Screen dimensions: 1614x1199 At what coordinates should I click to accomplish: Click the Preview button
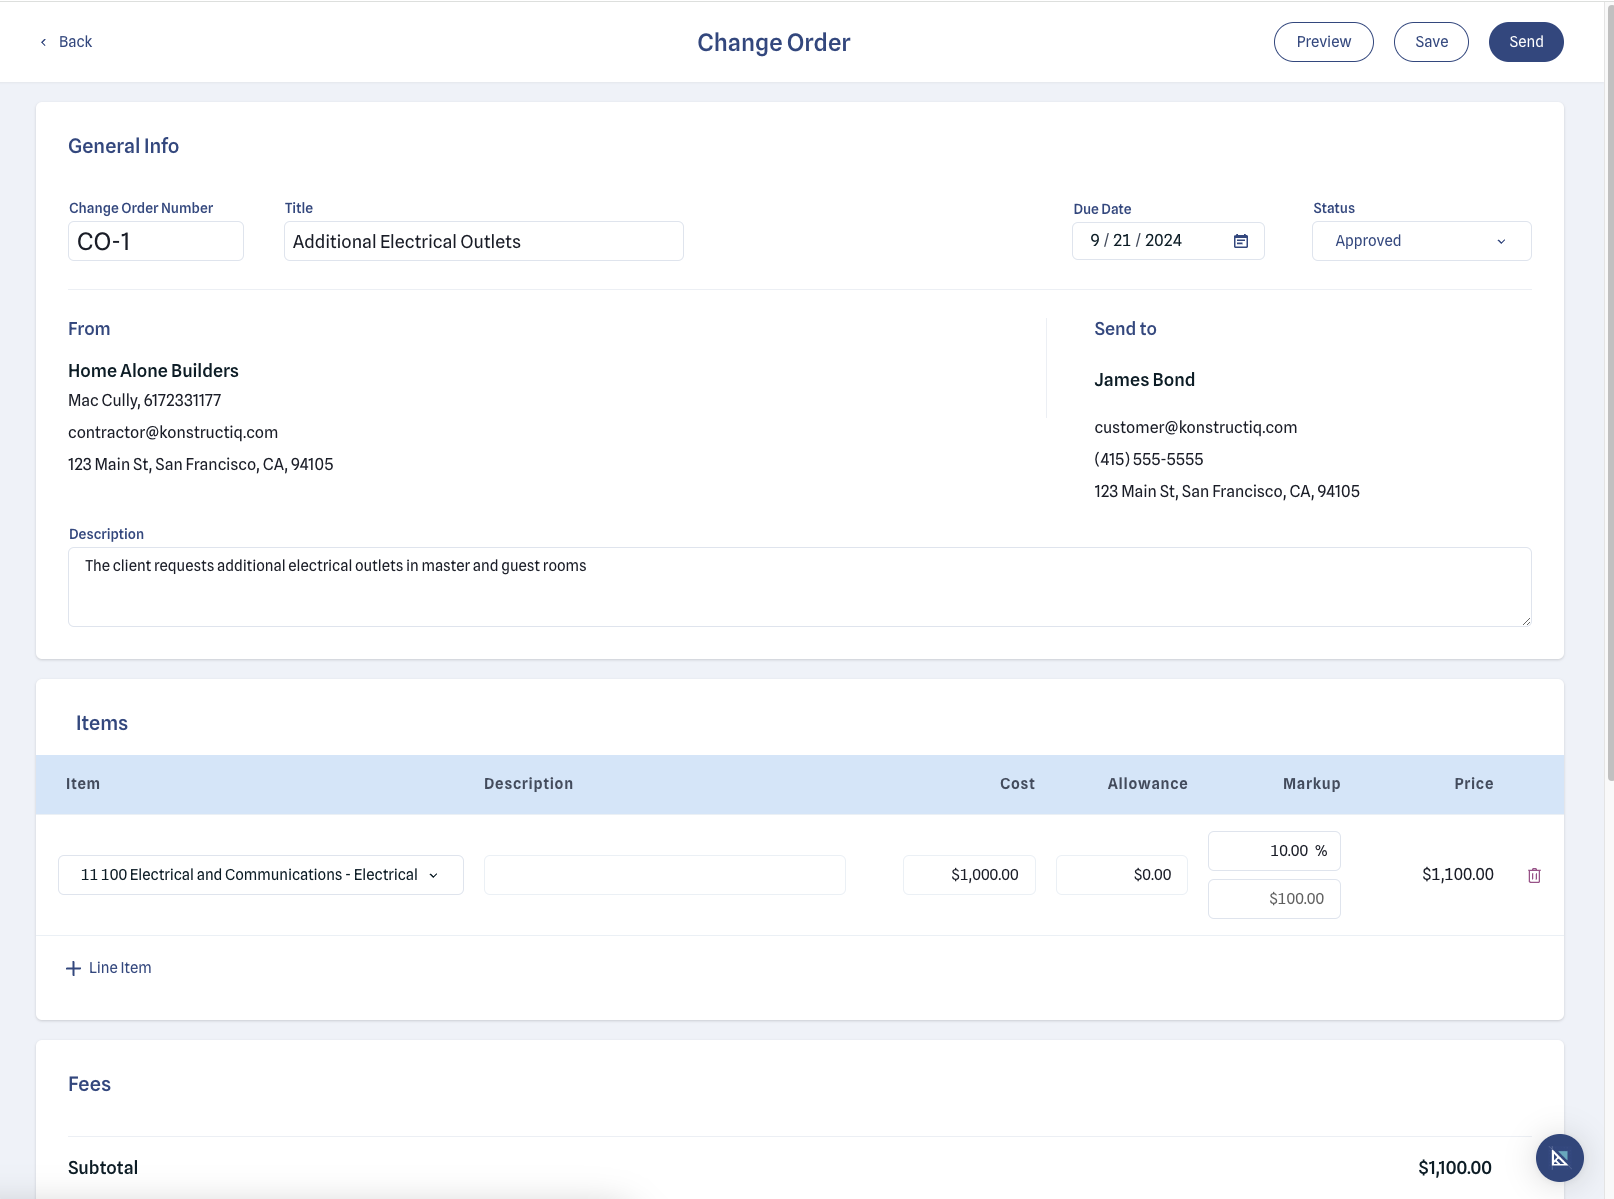tap(1323, 41)
